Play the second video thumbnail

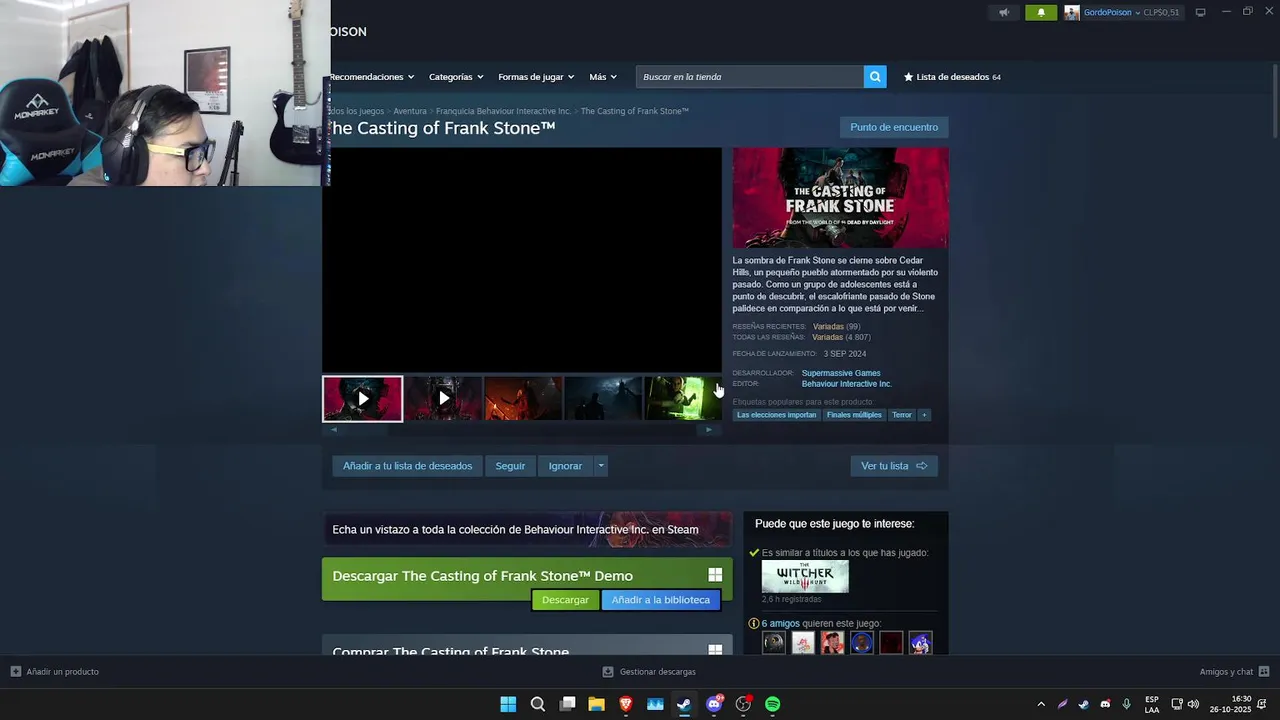pos(443,399)
